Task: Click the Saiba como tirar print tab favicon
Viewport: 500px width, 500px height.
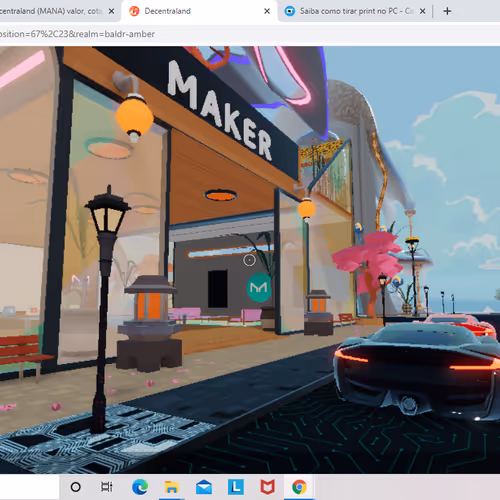Action: point(290,11)
